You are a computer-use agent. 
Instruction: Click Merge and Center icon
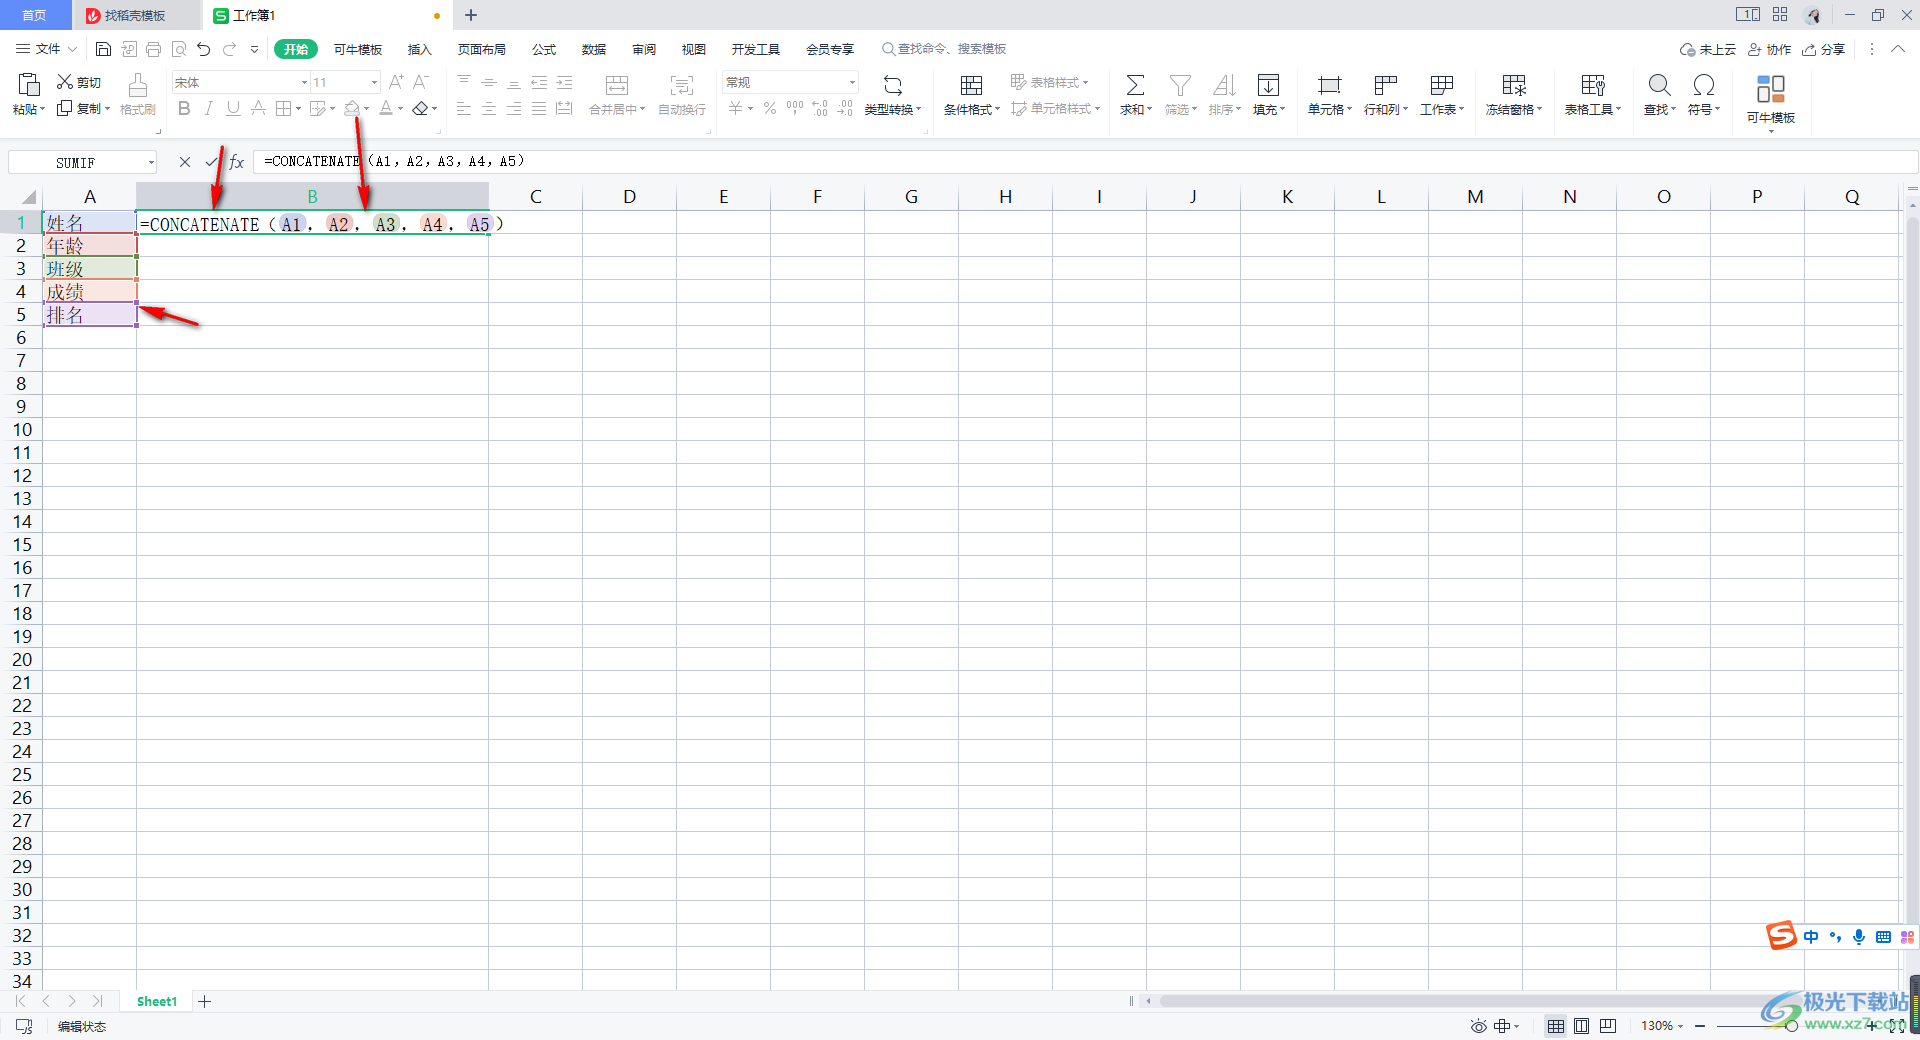pos(617,85)
